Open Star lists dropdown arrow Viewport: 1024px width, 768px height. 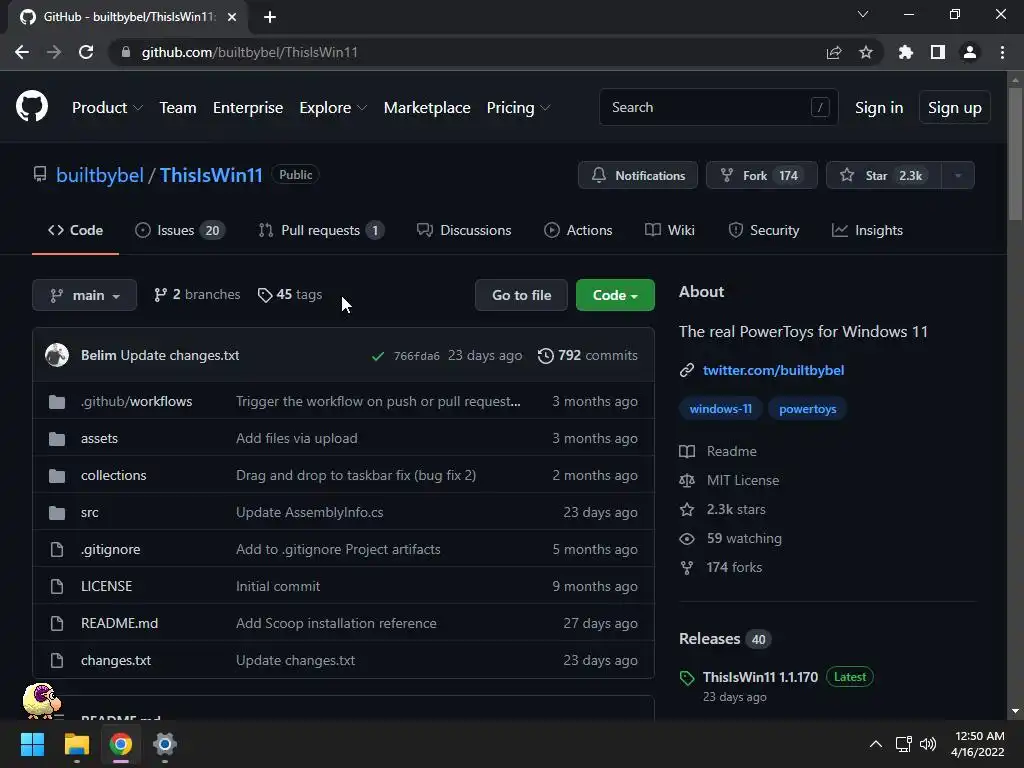coord(958,175)
